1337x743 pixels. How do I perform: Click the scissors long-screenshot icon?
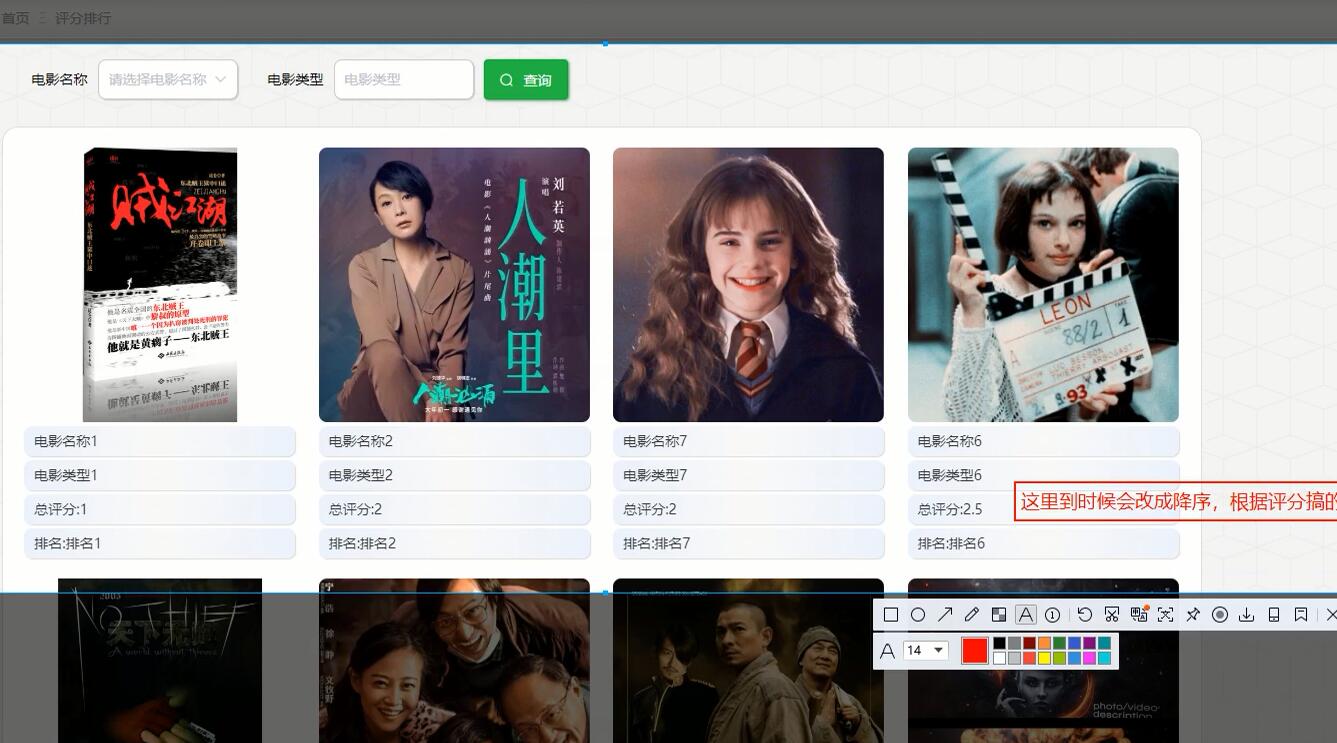pyautogui.click(x=1112, y=615)
